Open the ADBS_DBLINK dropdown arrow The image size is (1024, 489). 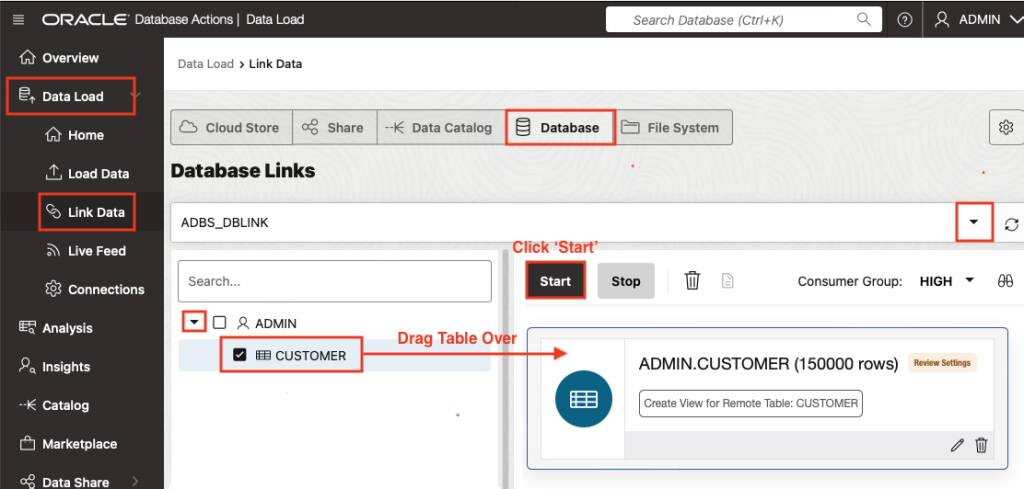coord(974,222)
